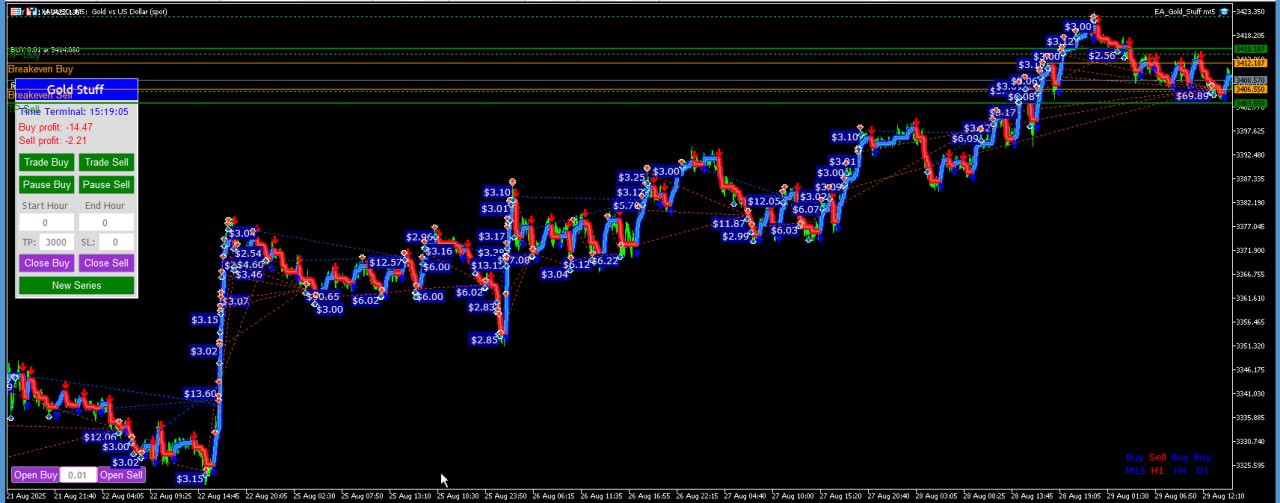The width and height of the screenshot is (1280, 503).
Task: Close all buy positions with Close Buy
Action: pos(47,263)
